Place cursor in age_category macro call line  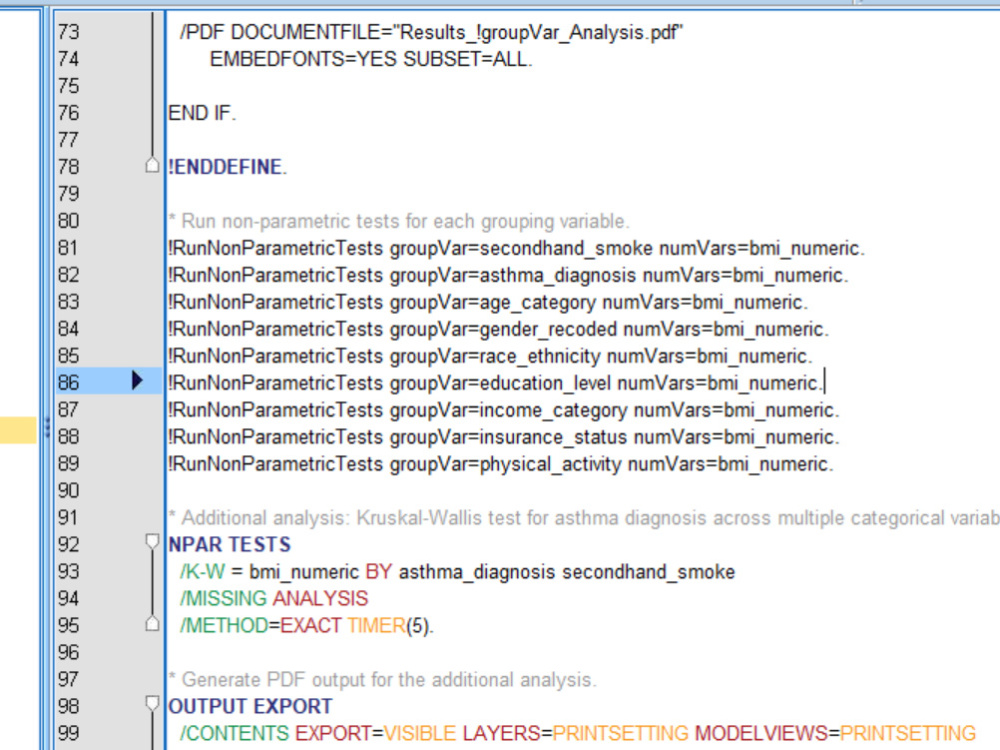pyautogui.click(x=489, y=302)
